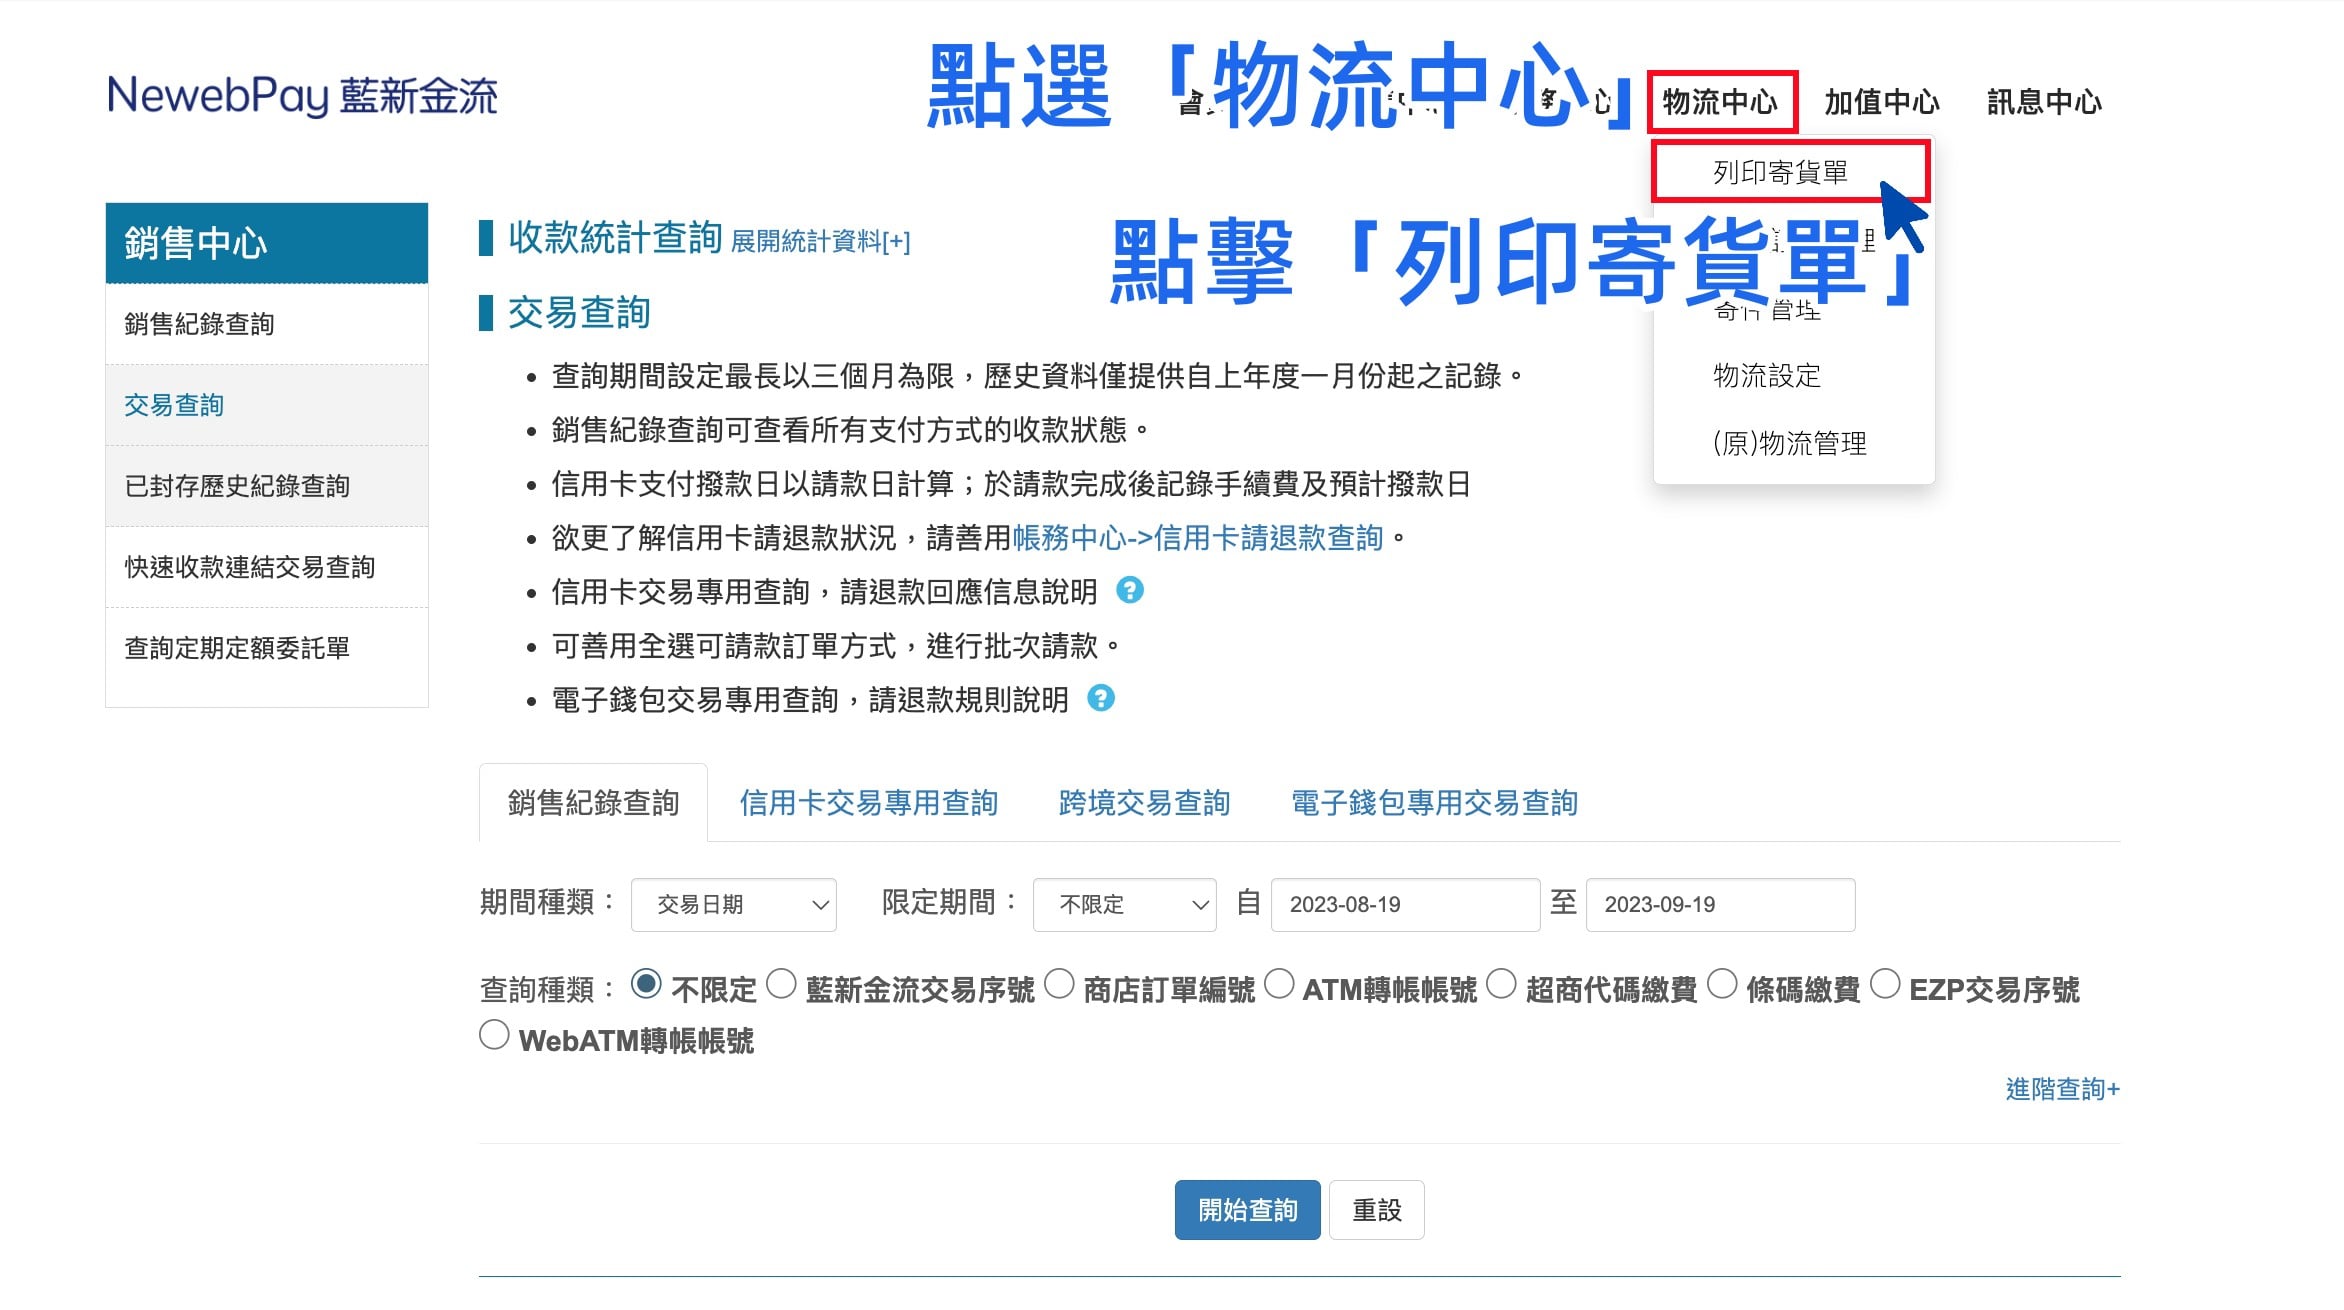Image resolution: width=2344 pixels, height=1310 pixels.
Task: Switch to 信用卡交易專用查詢 tab
Action: (x=869, y=803)
